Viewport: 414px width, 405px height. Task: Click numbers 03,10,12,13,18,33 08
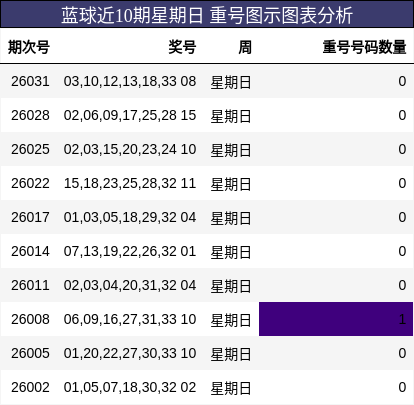click(130, 81)
